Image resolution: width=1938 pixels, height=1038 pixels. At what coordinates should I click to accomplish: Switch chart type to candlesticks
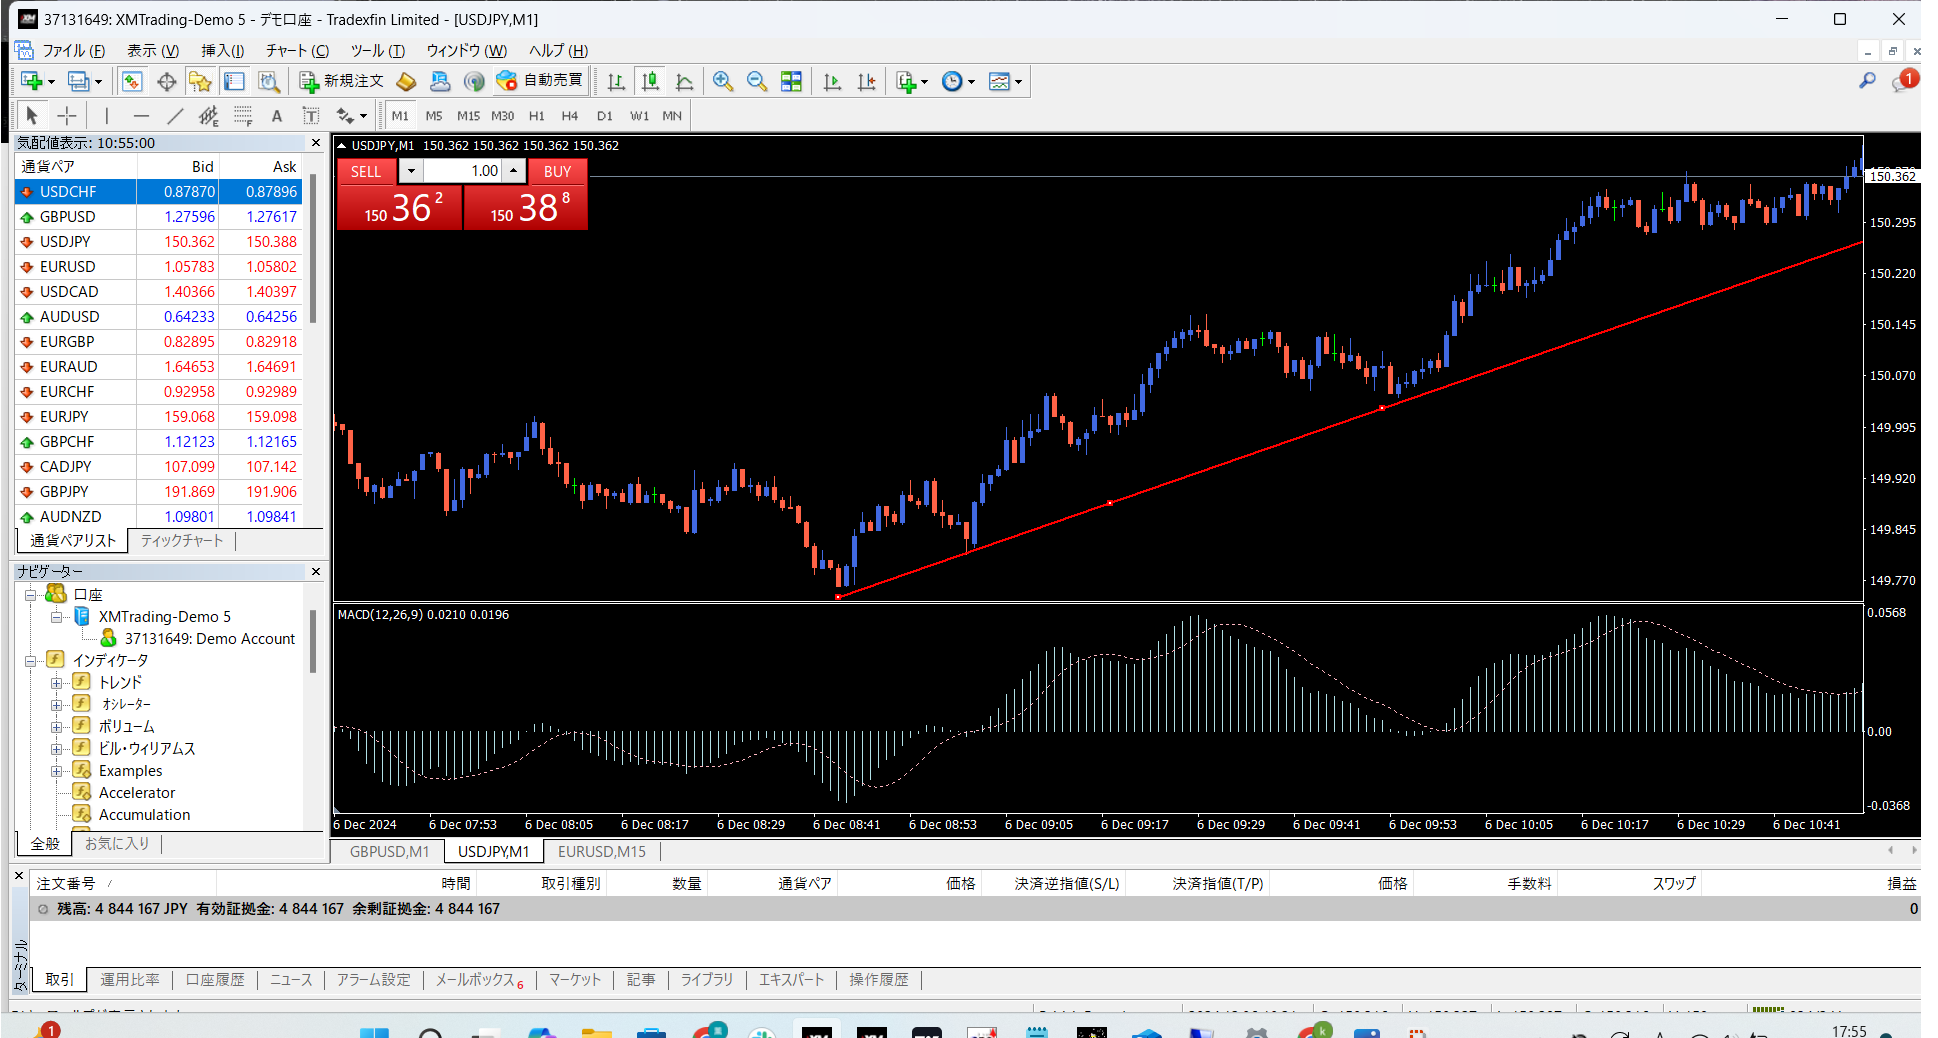click(650, 82)
